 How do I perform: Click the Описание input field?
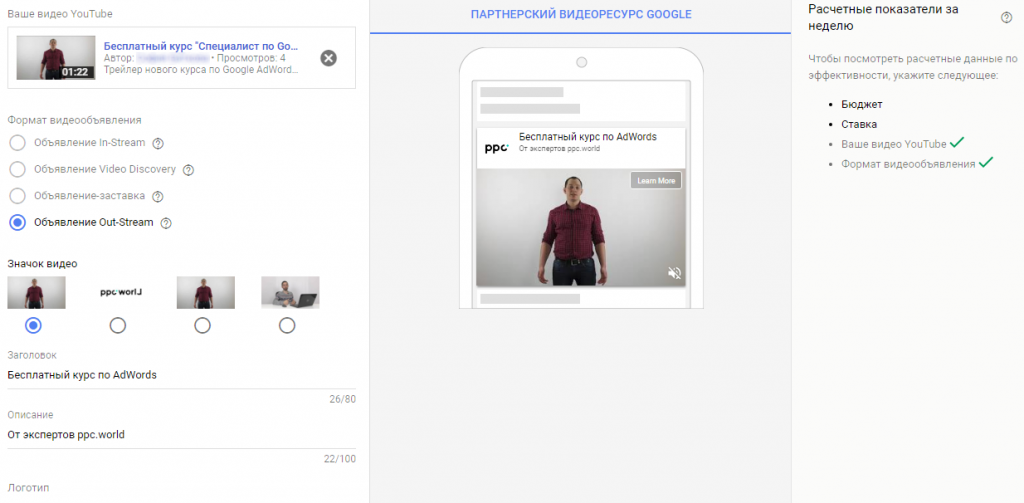182,434
